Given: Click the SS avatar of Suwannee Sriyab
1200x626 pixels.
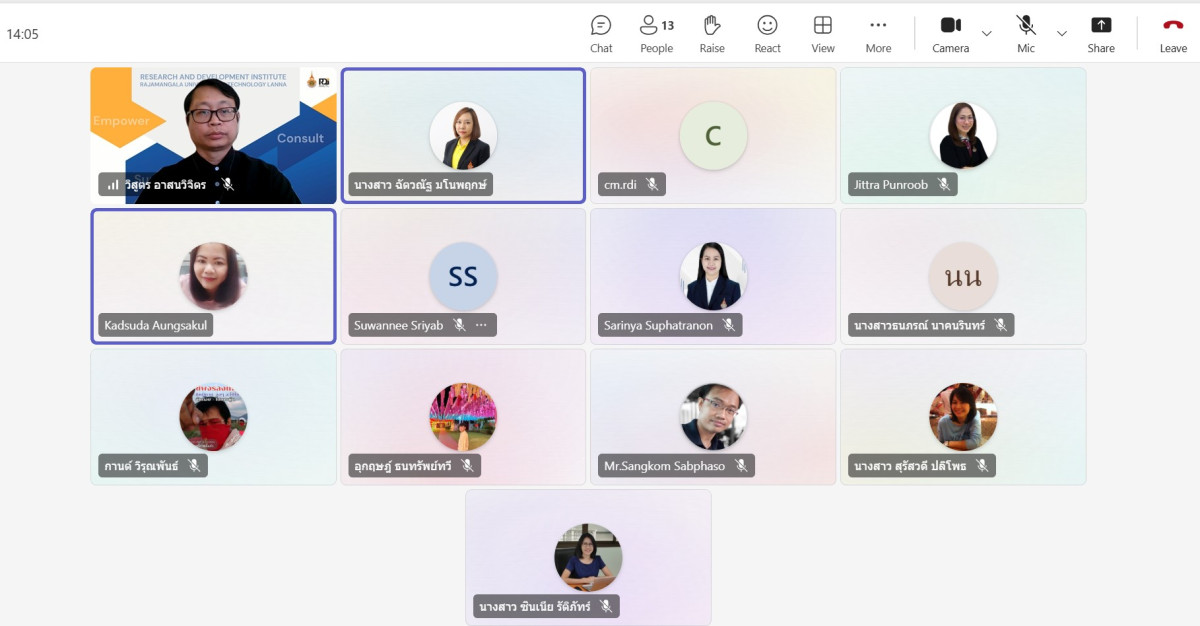Looking at the screenshot, I should pos(463,276).
